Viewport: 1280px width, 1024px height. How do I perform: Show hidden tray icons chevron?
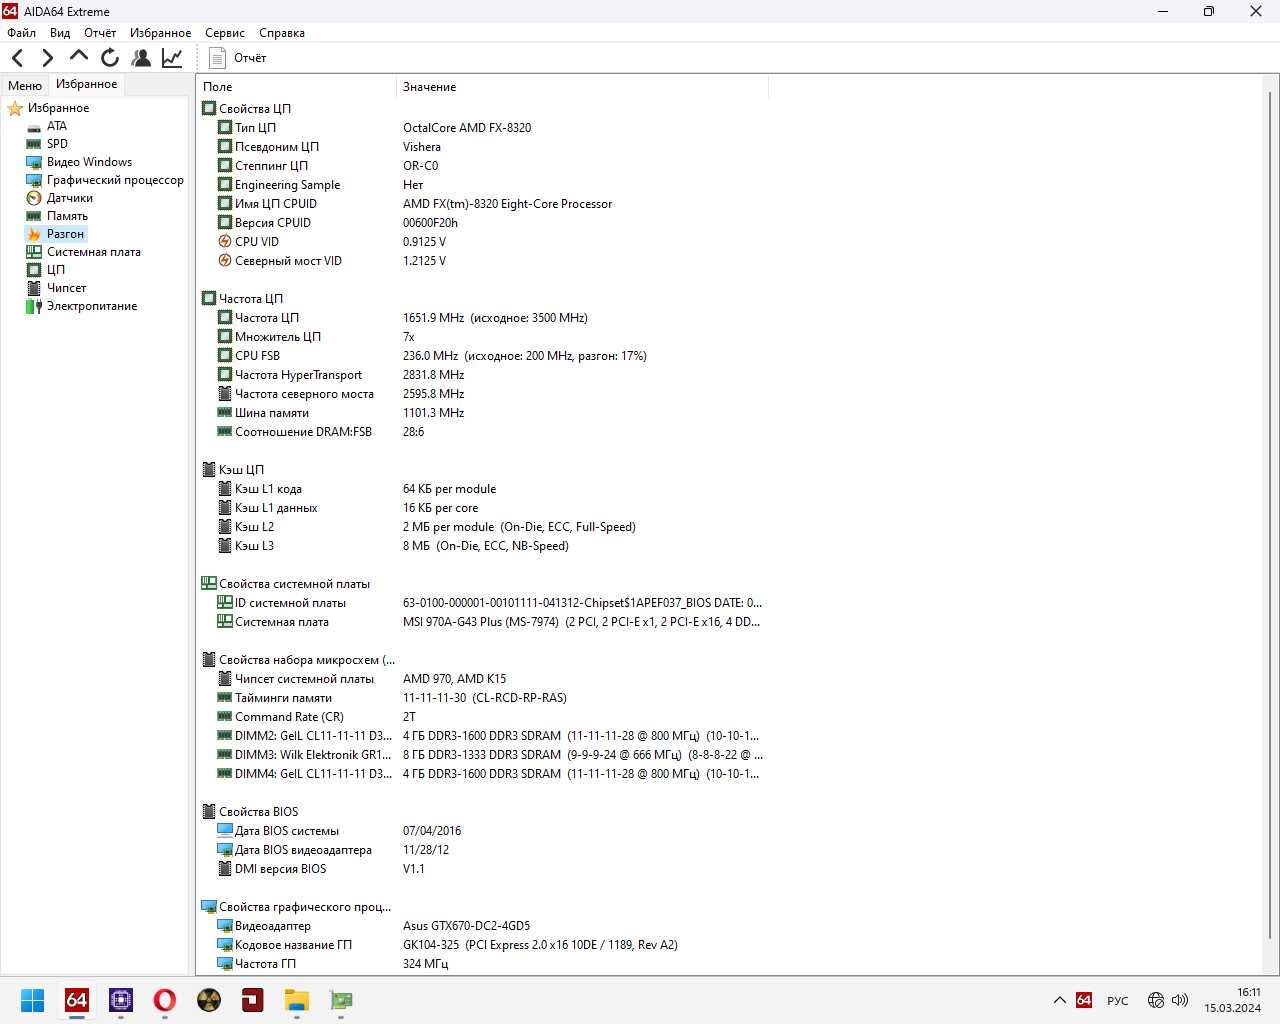(1059, 1000)
